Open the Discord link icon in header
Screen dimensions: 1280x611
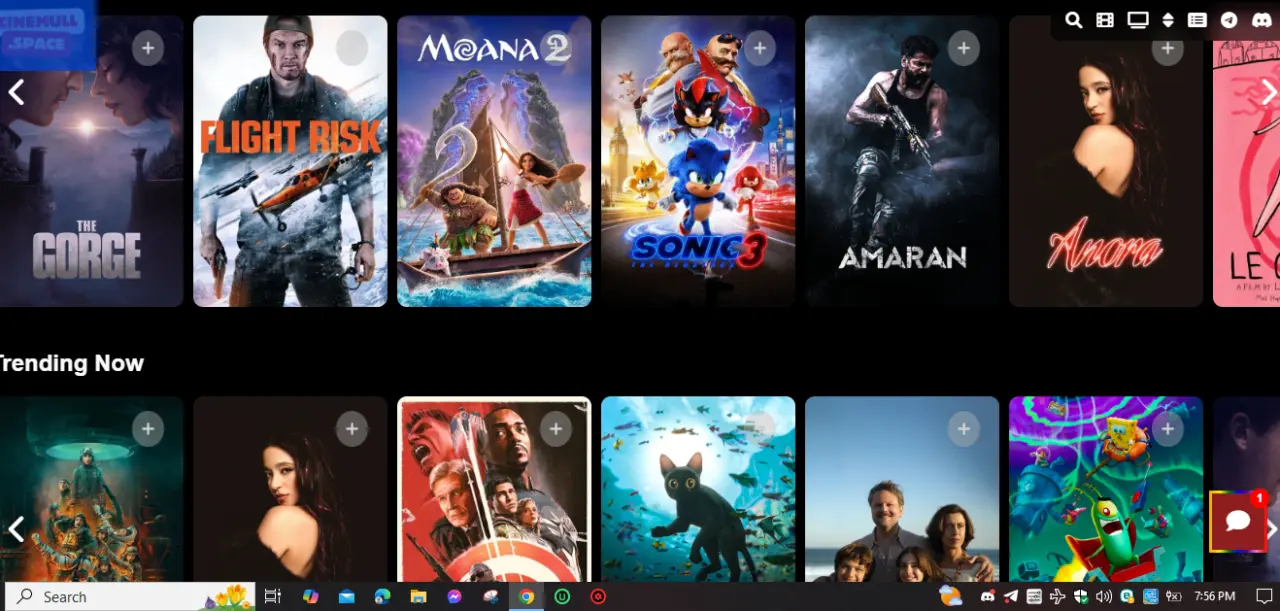(1261, 20)
